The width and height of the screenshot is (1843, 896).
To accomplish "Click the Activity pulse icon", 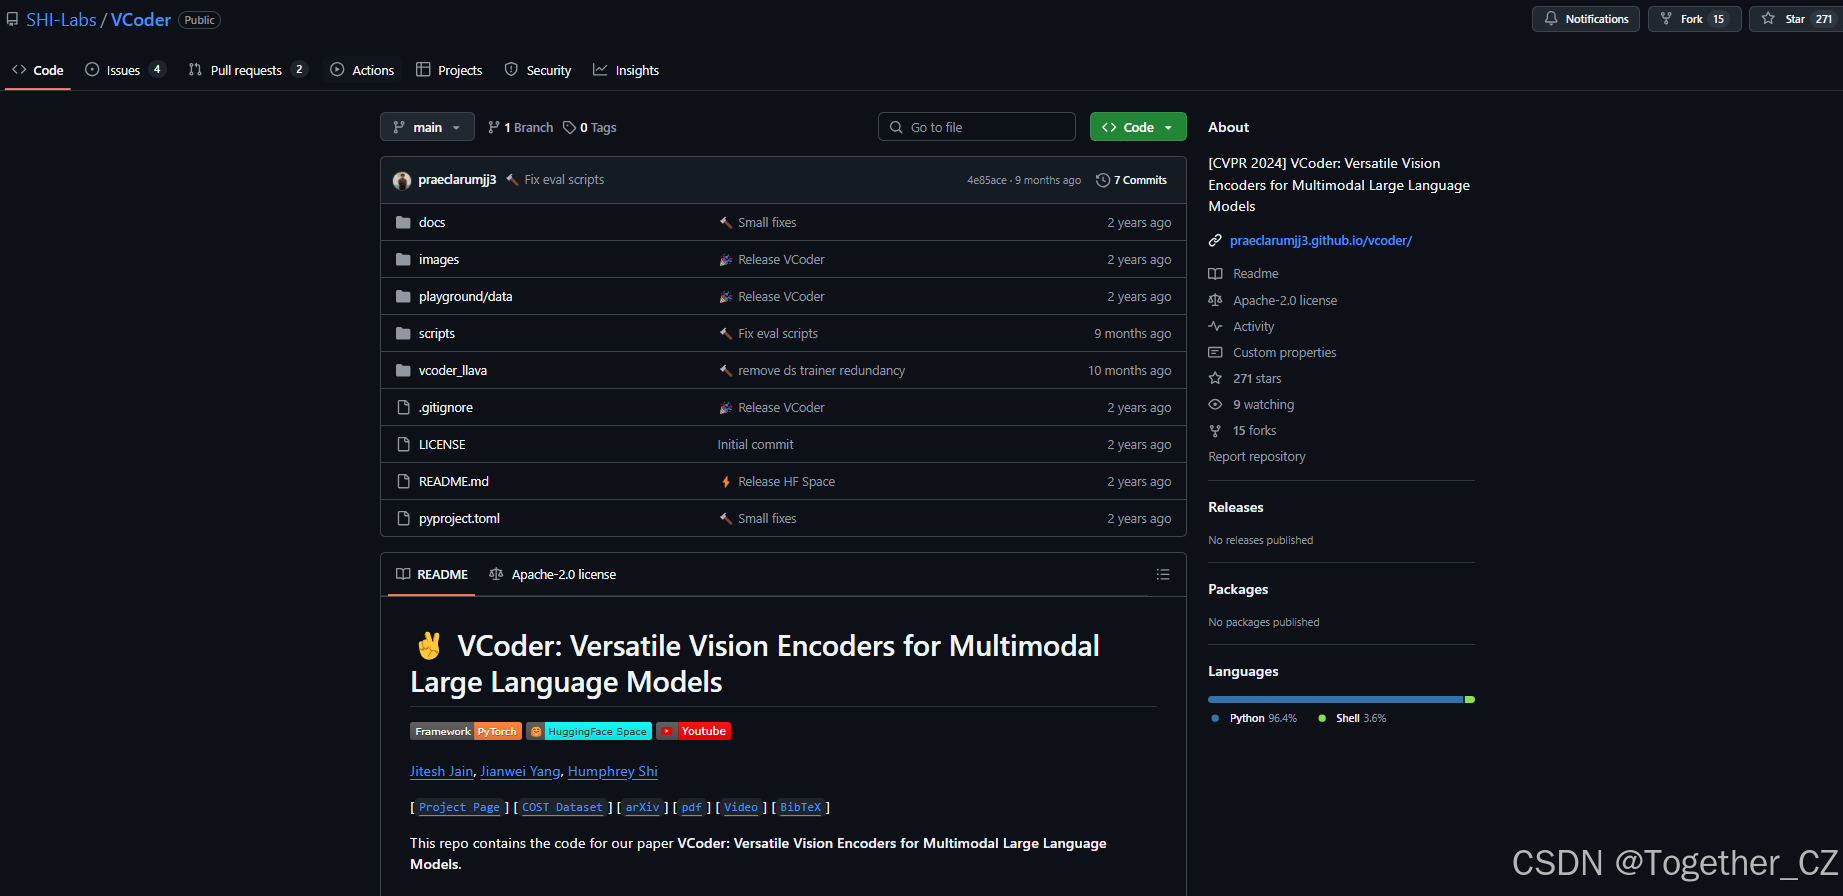I will (1215, 326).
